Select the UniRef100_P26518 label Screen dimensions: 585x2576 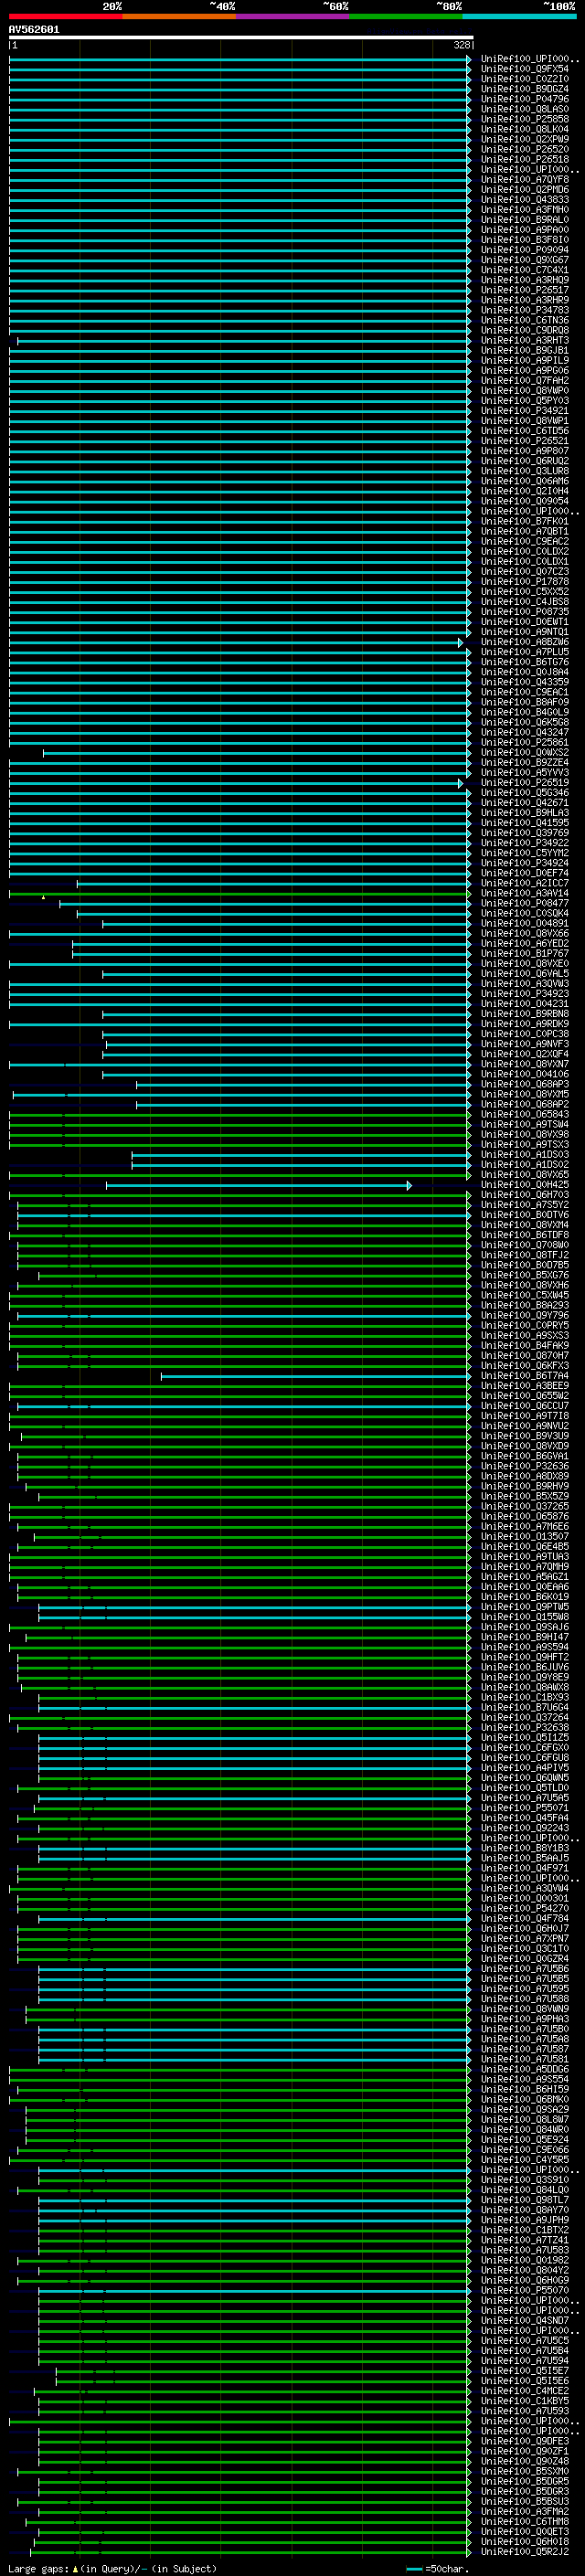coord(525,160)
